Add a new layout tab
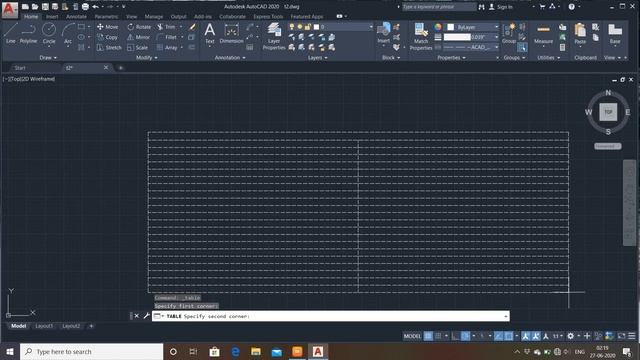This screenshot has width=640, height=360. [x=91, y=326]
